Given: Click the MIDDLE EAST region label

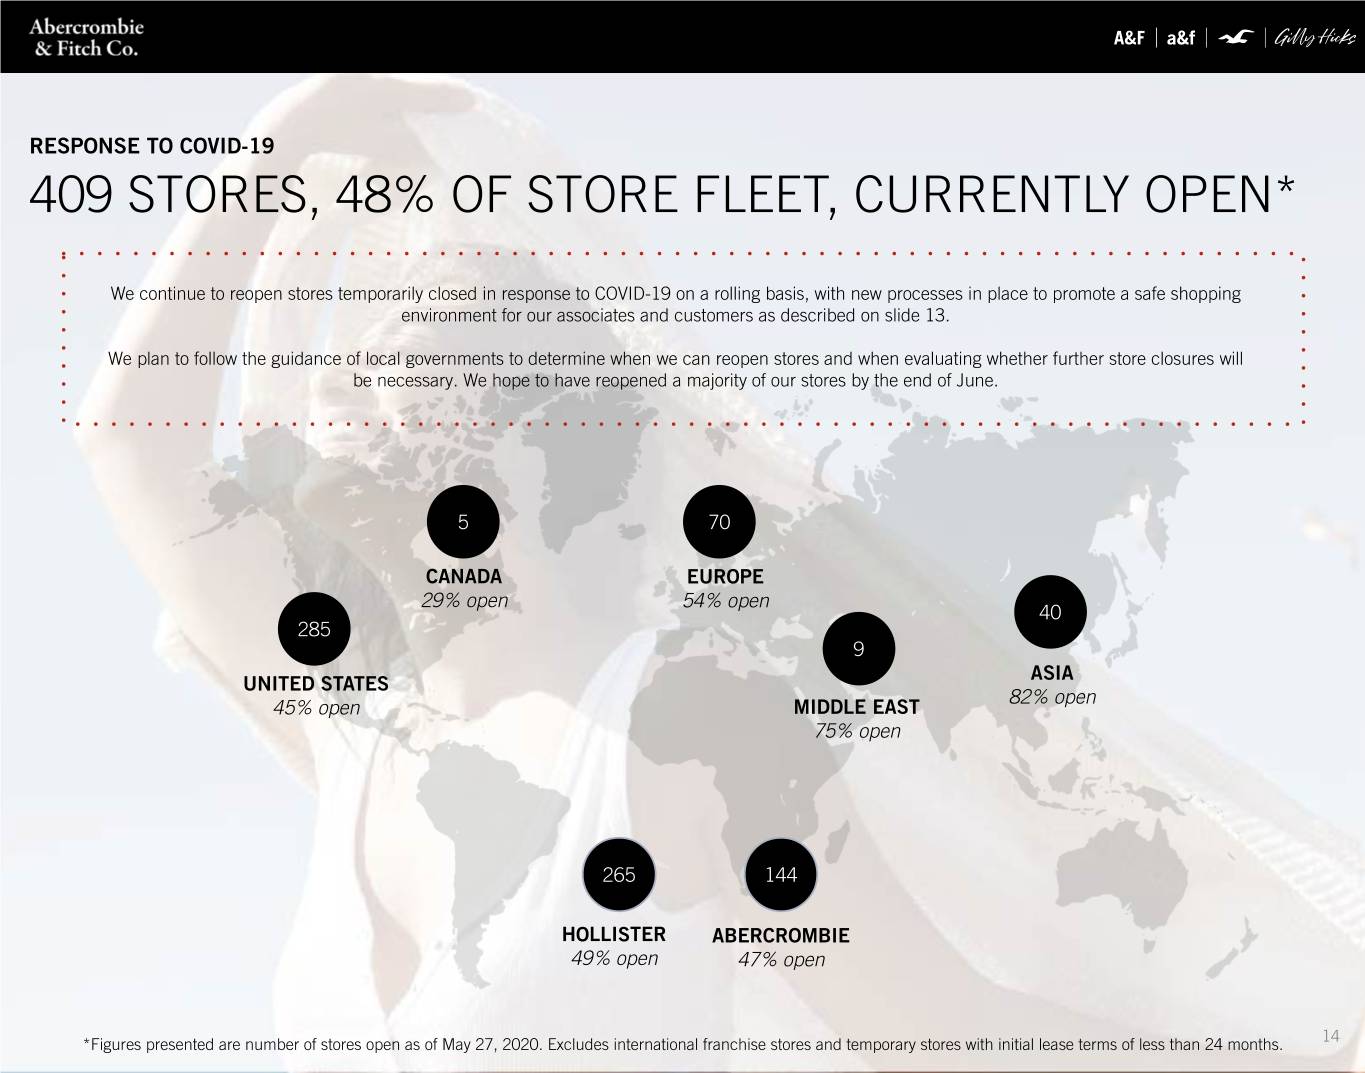Looking at the screenshot, I should (856, 707).
